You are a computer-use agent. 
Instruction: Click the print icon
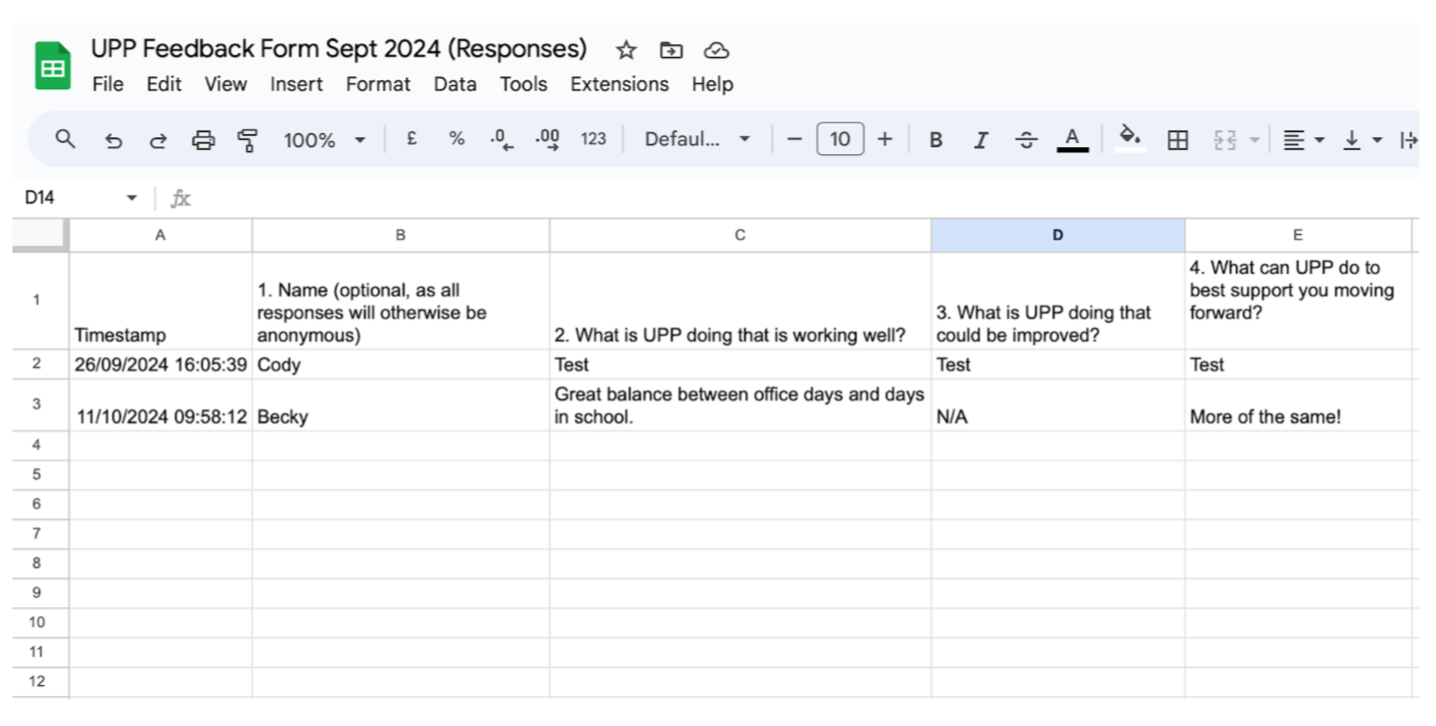point(203,140)
